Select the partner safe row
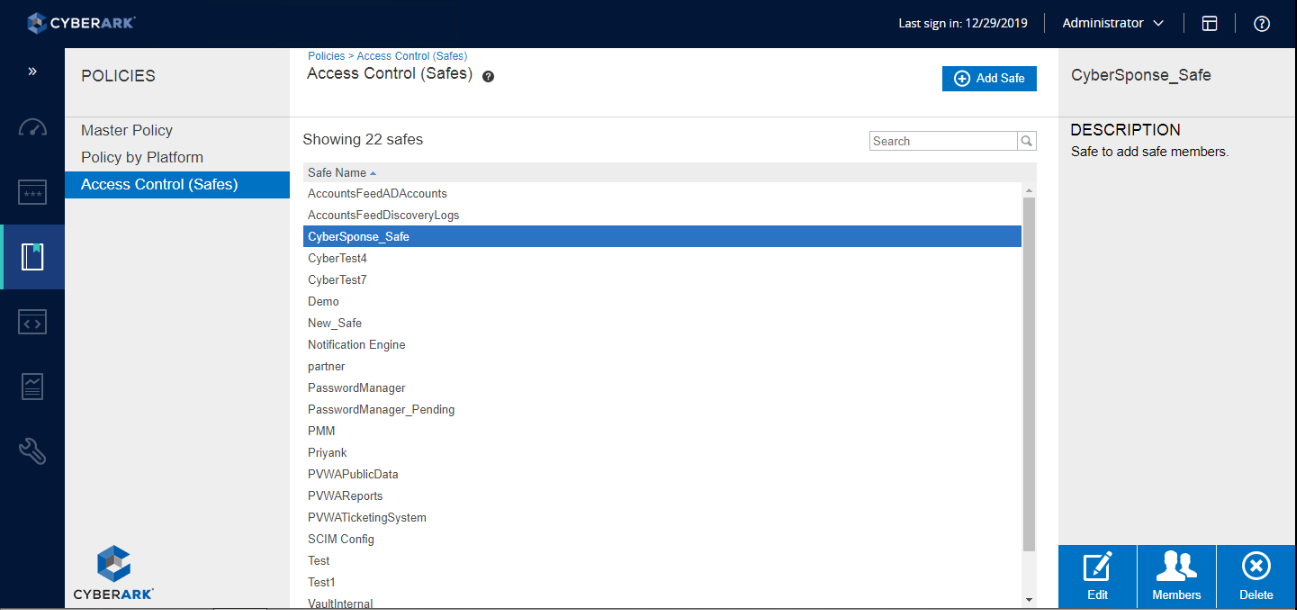 pos(662,366)
